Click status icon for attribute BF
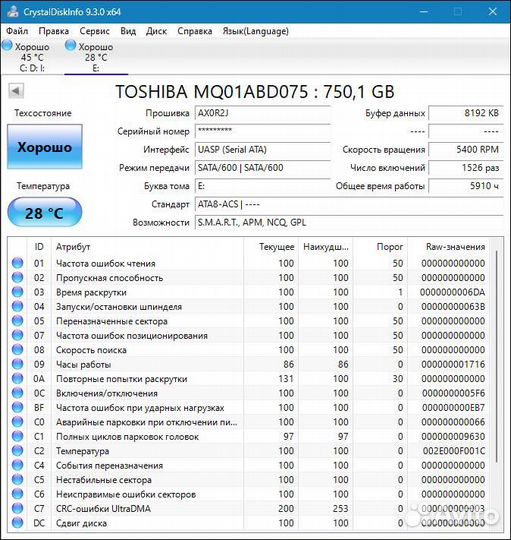Screen dimensions: 511x540 [18, 408]
